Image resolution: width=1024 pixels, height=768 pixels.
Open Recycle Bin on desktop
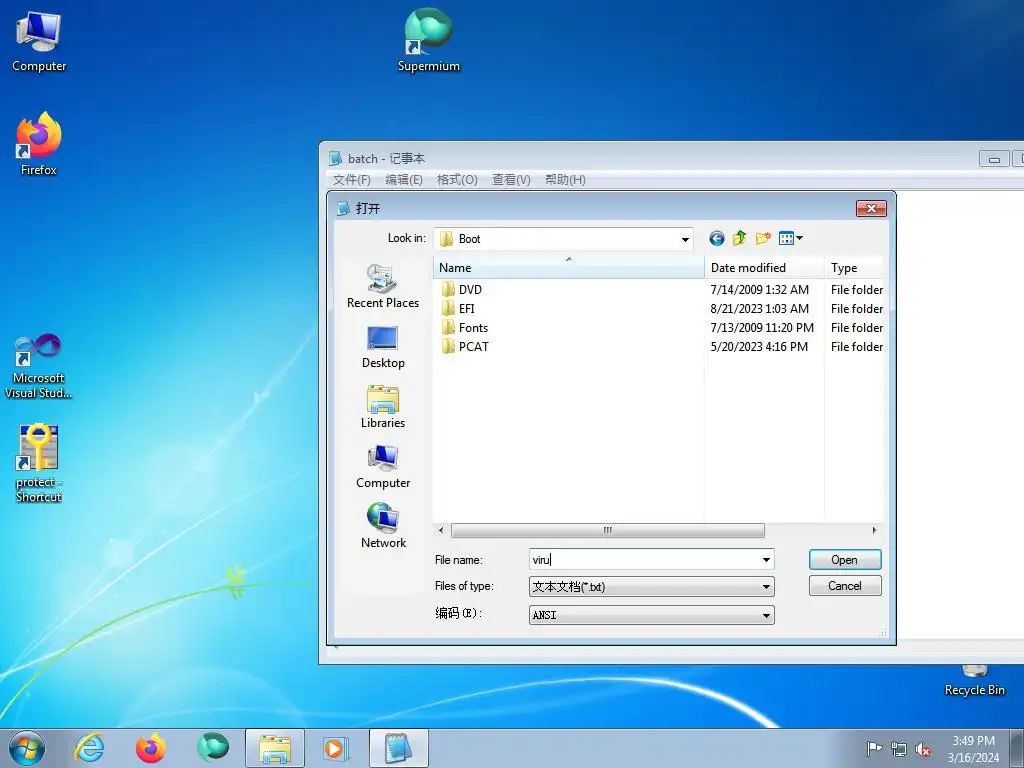tap(974, 682)
